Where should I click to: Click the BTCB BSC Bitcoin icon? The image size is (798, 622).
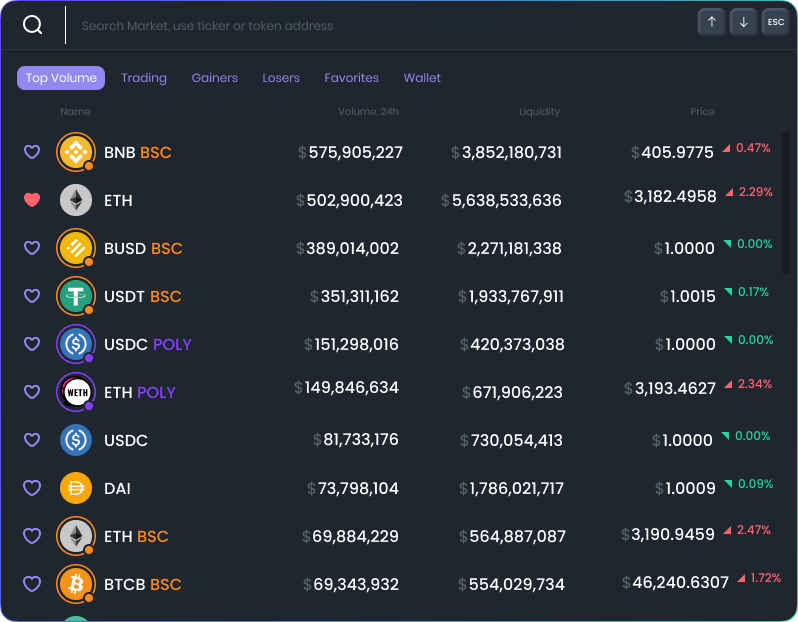click(75, 584)
